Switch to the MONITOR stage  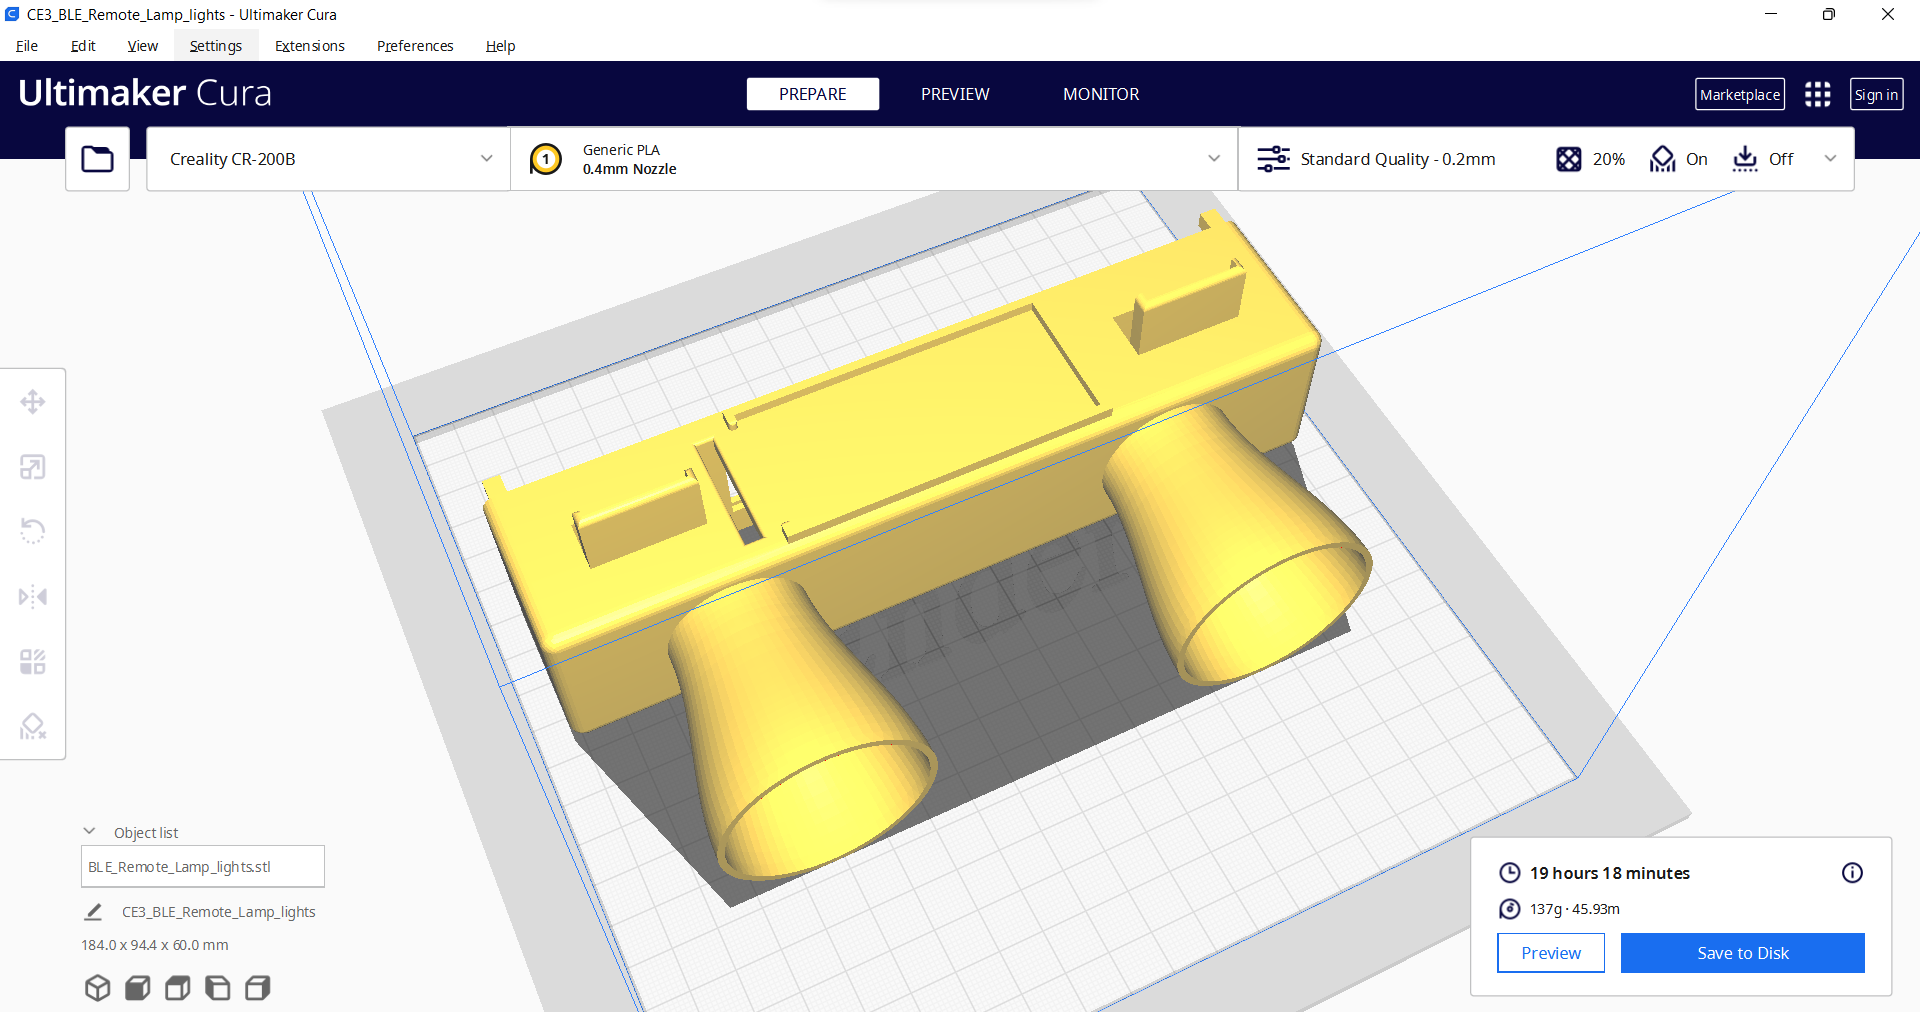(x=1101, y=94)
